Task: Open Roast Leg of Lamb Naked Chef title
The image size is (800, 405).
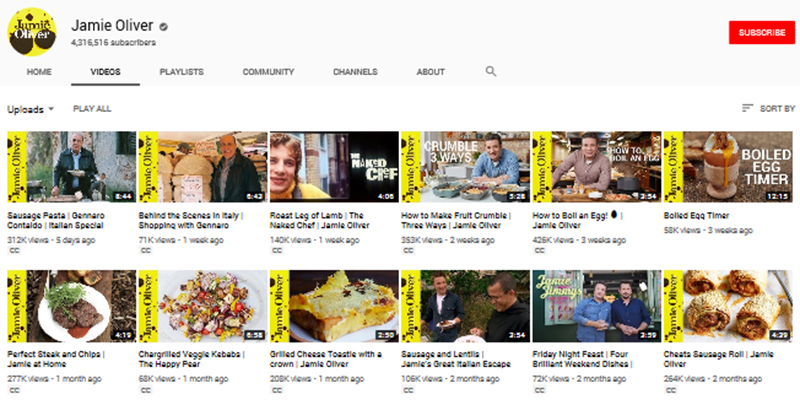Action: tap(319, 220)
